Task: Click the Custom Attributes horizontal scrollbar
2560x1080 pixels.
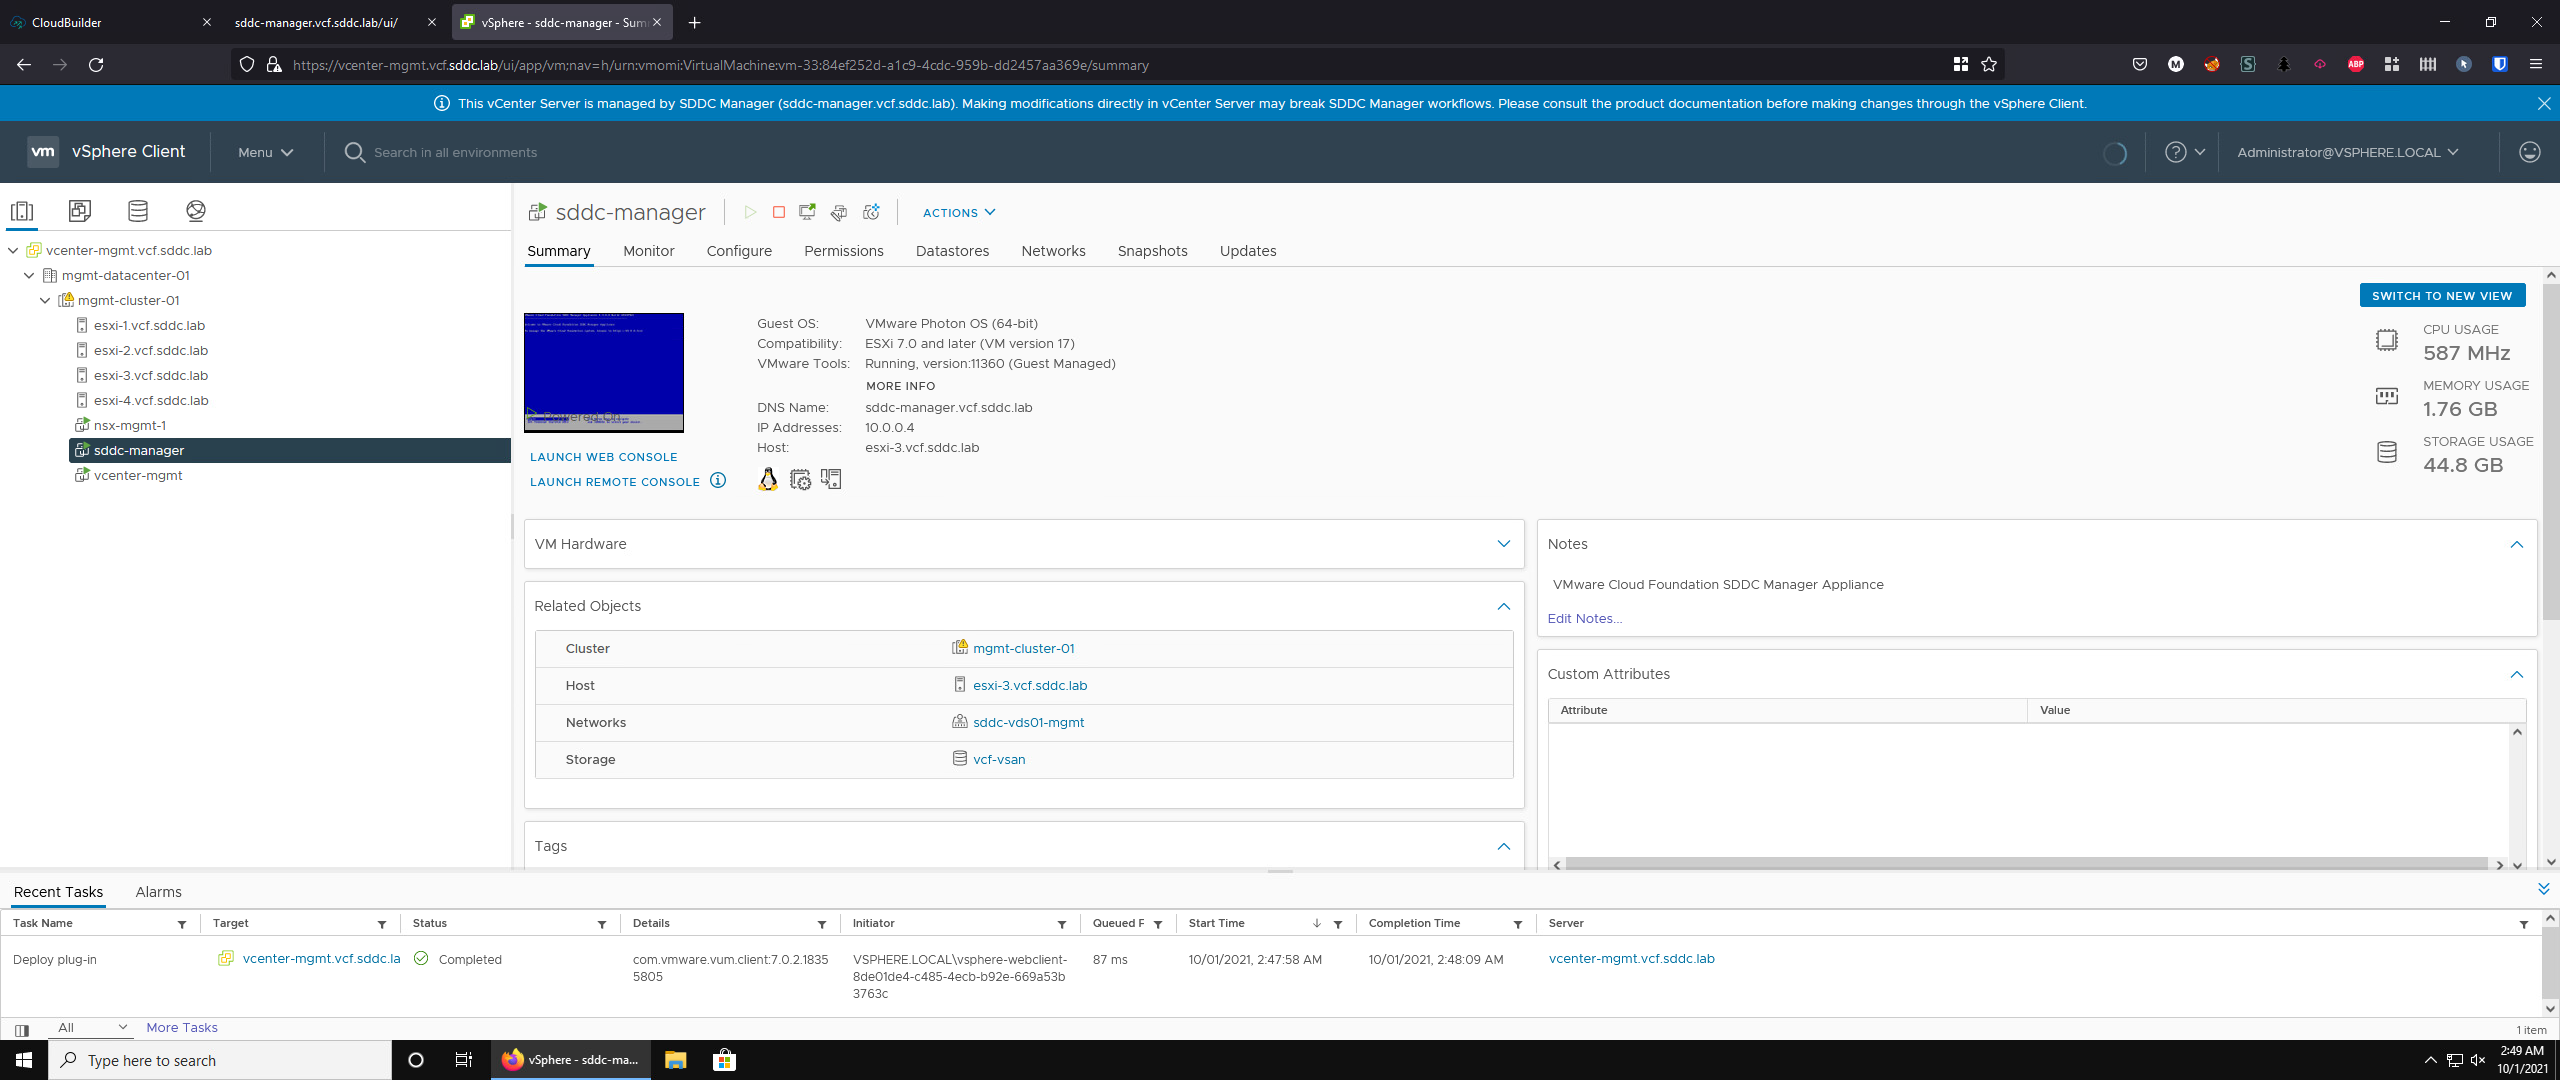Action: coord(2026,864)
